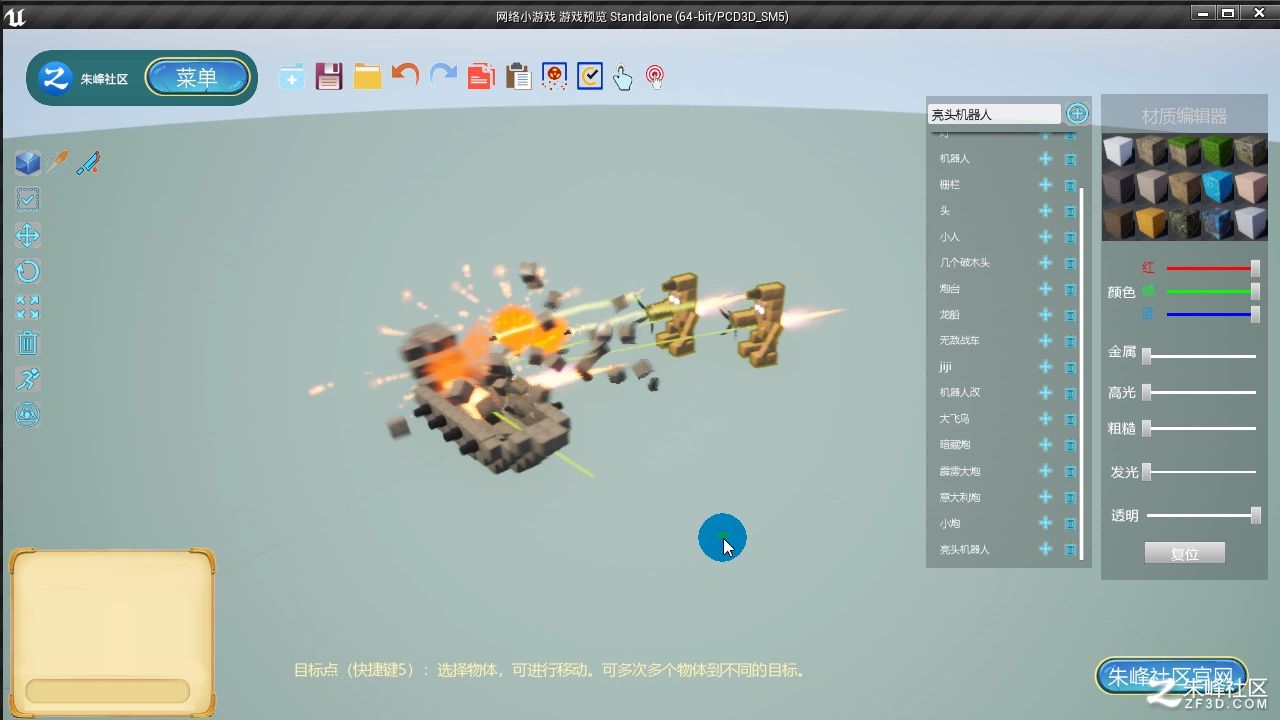Screen dimensions: 1280x720
Task: Select the rocket tool beside the cube
Action: (x=58, y=163)
